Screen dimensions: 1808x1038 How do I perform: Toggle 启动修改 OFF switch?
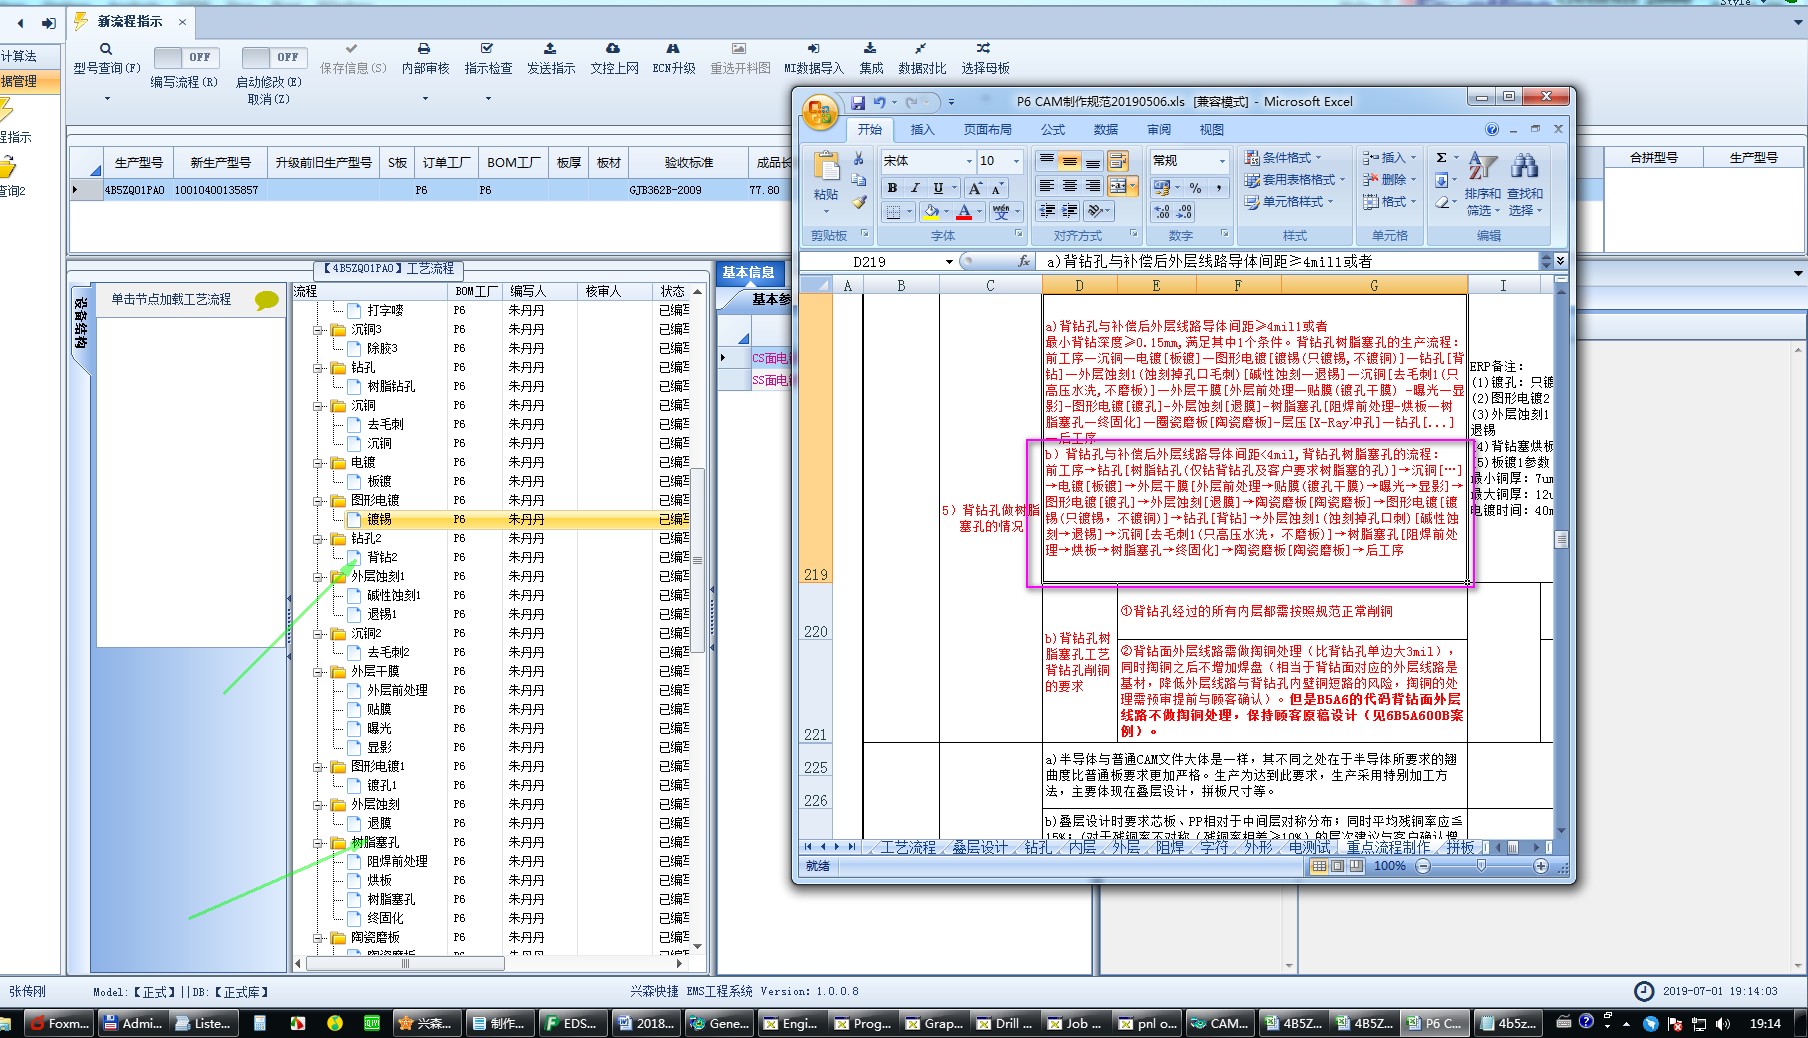tap(274, 58)
